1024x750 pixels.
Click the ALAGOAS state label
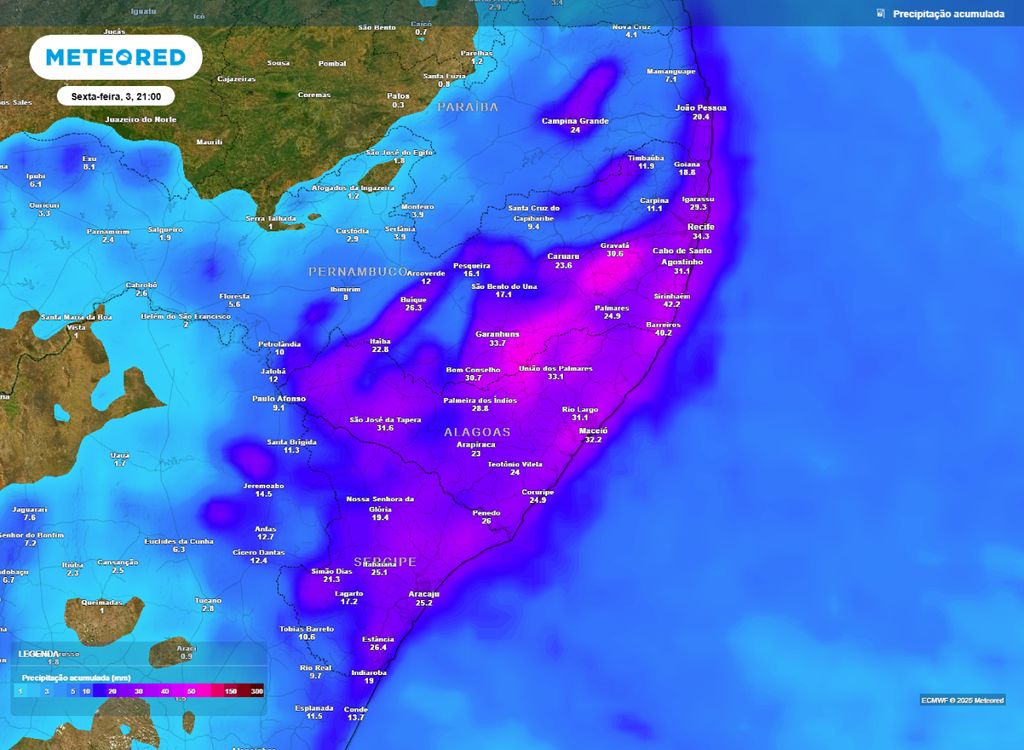point(475,432)
